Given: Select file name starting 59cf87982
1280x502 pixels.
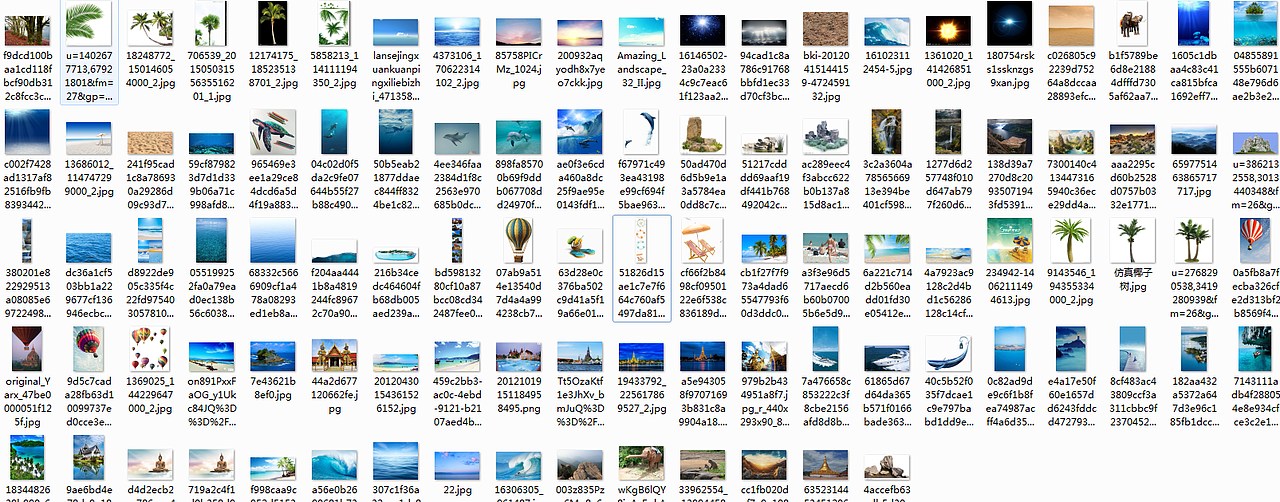Looking at the screenshot, I should (212, 184).
